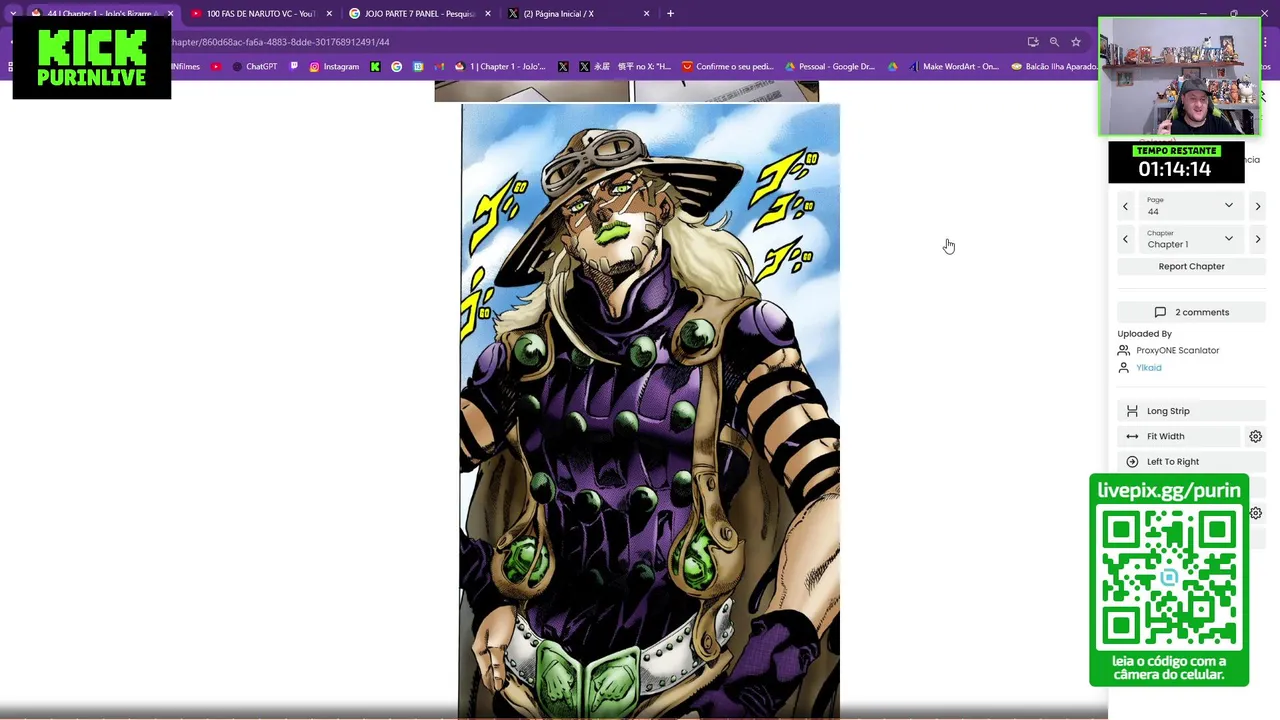Toggle the Fit Width image setting

tap(1180, 436)
